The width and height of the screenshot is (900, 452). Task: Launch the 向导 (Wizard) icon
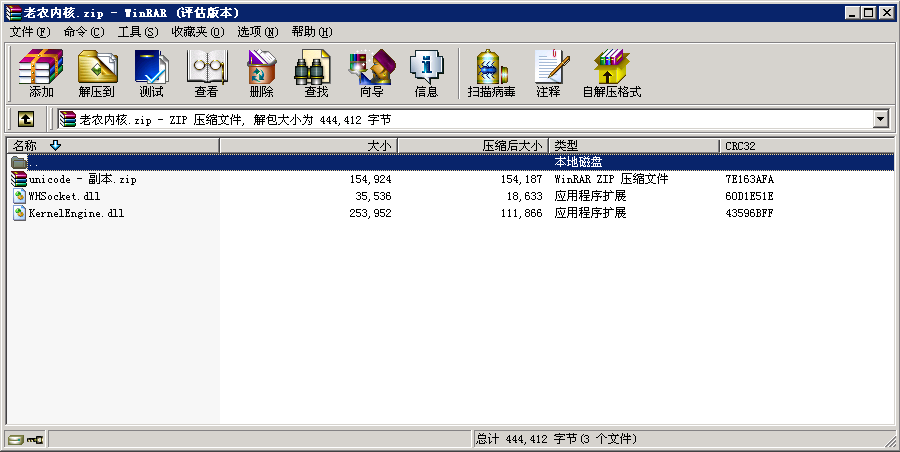click(371, 73)
